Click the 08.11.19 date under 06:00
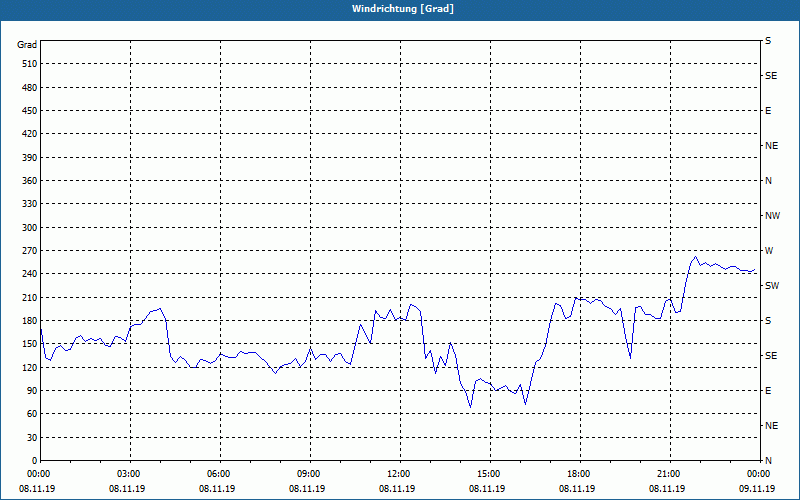The image size is (800, 500). pos(217,489)
